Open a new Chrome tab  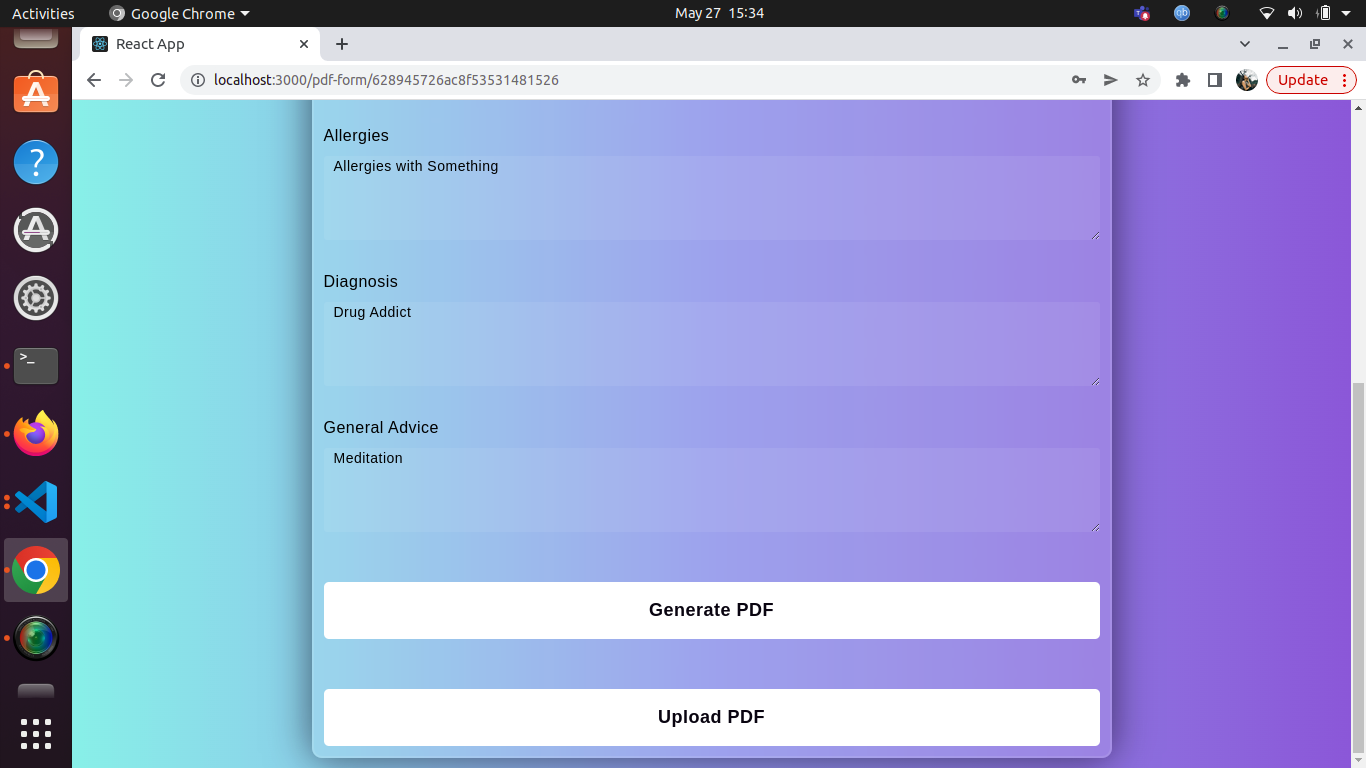342,44
